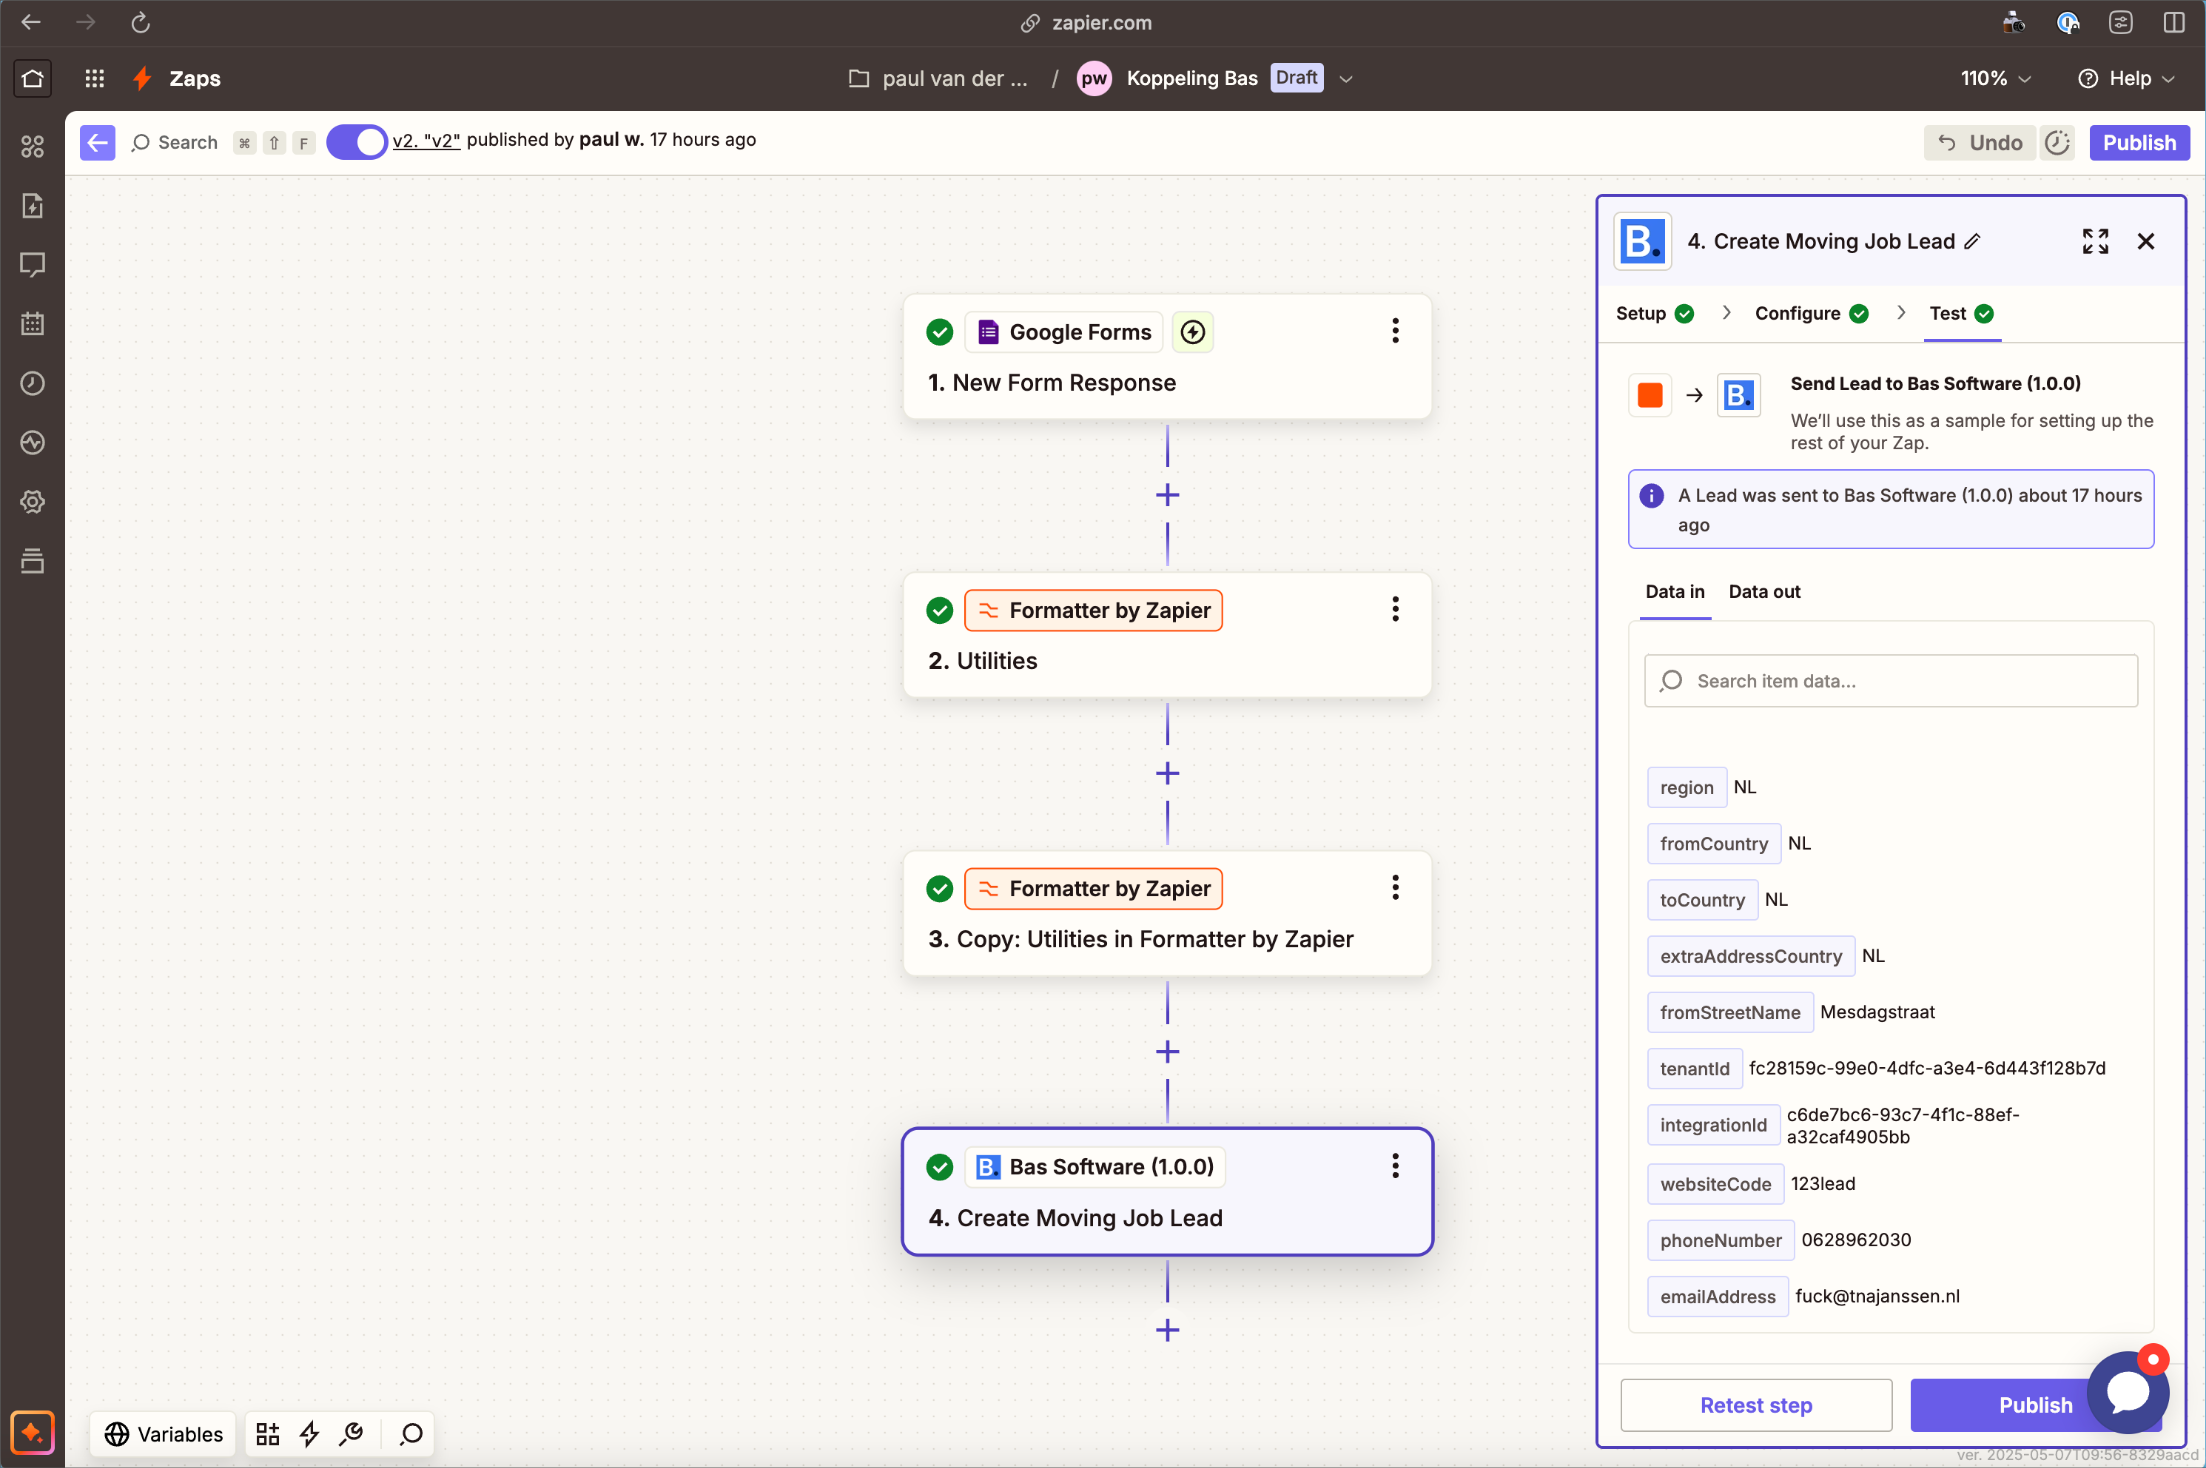Toggle the Zap on/off switch
The width and height of the screenshot is (2206, 1468).
pyautogui.click(x=356, y=142)
